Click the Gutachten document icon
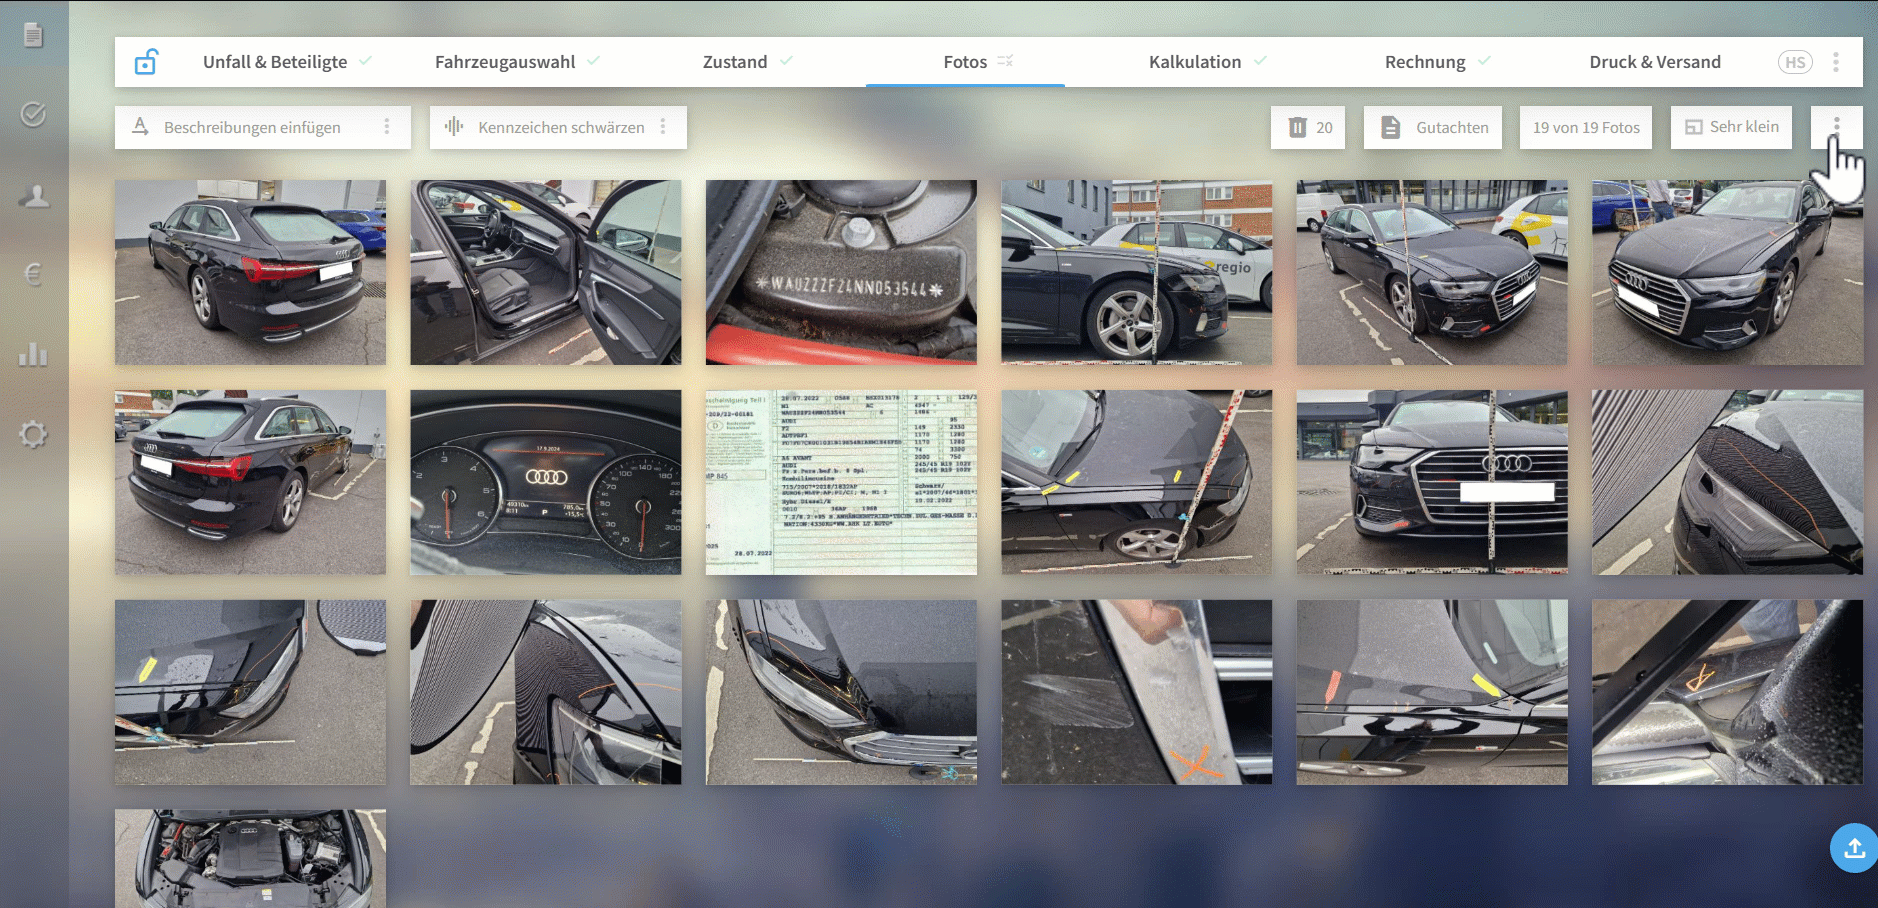The height and width of the screenshot is (908, 1878). coord(1390,127)
